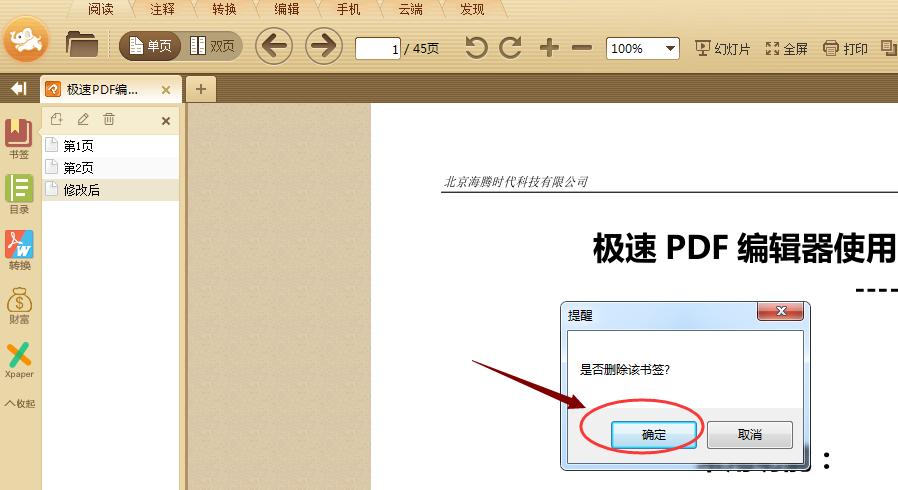Open the 云端 menu tab
The width and height of the screenshot is (898, 490).
[x=410, y=9]
